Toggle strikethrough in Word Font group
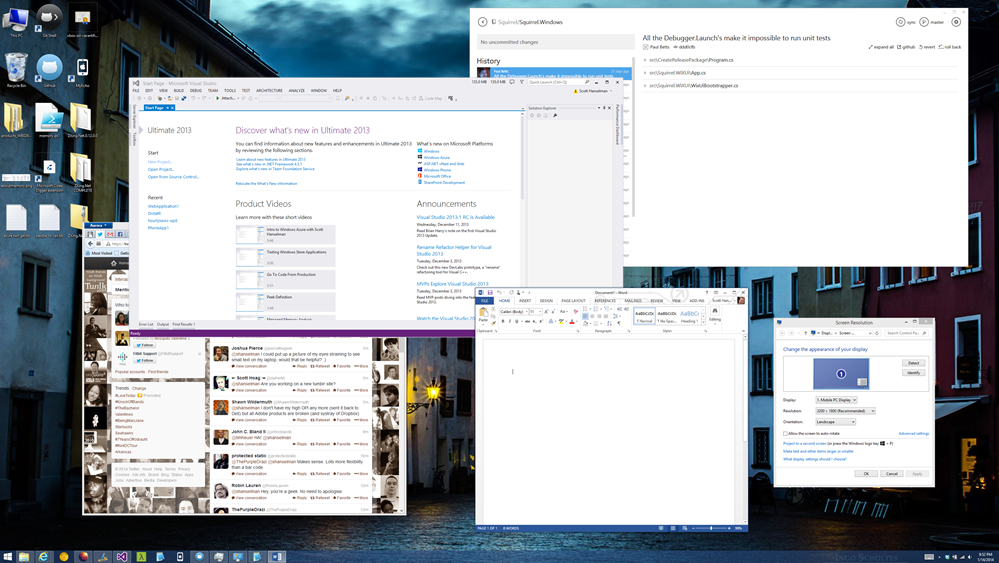The height and width of the screenshot is (563, 999). [527, 321]
